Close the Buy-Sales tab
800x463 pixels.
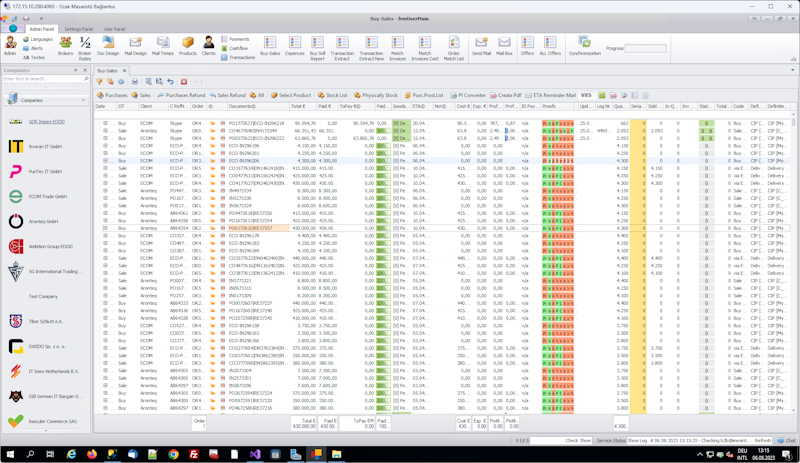tap(124, 70)
